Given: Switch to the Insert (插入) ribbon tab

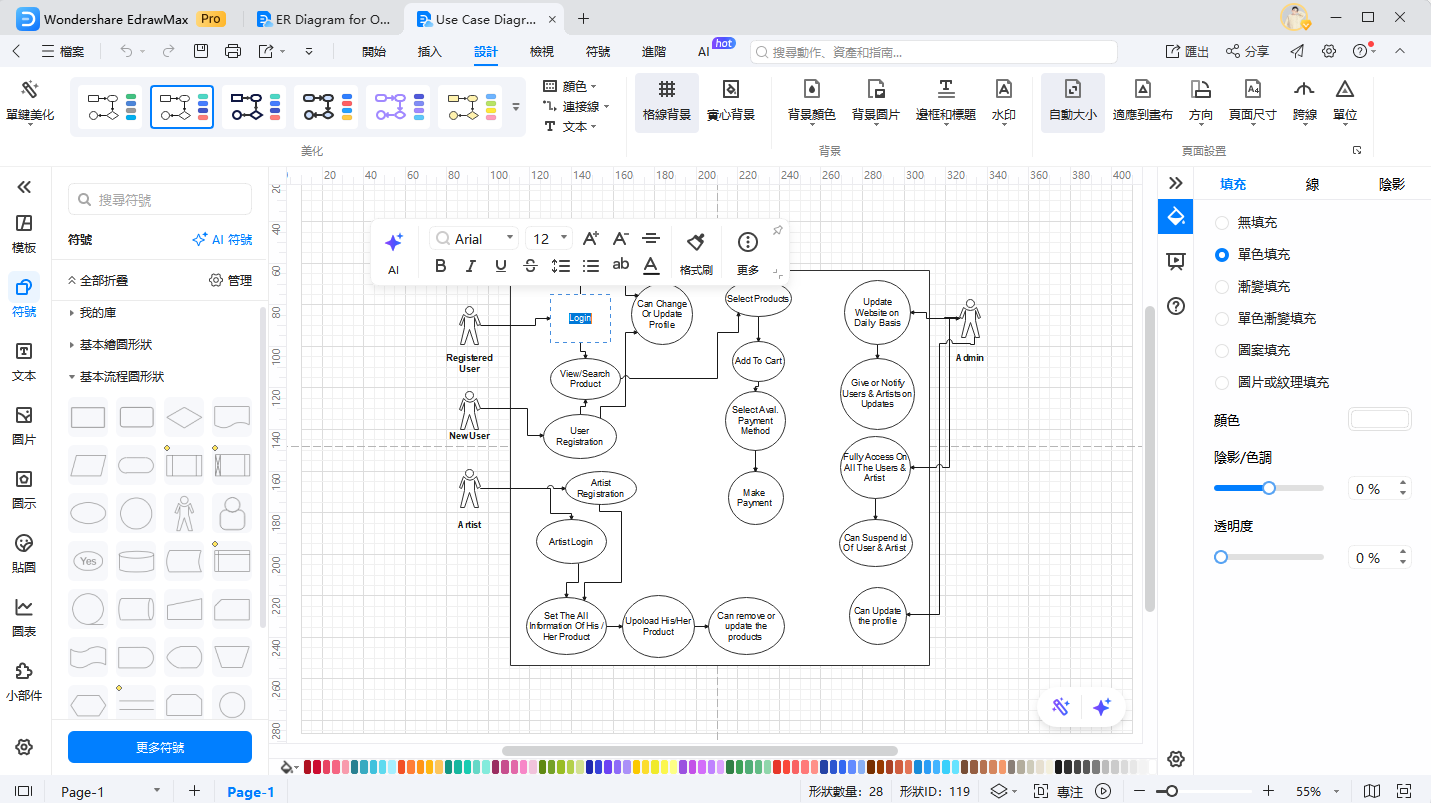Looking at the screenshot, I should point(429,52).
